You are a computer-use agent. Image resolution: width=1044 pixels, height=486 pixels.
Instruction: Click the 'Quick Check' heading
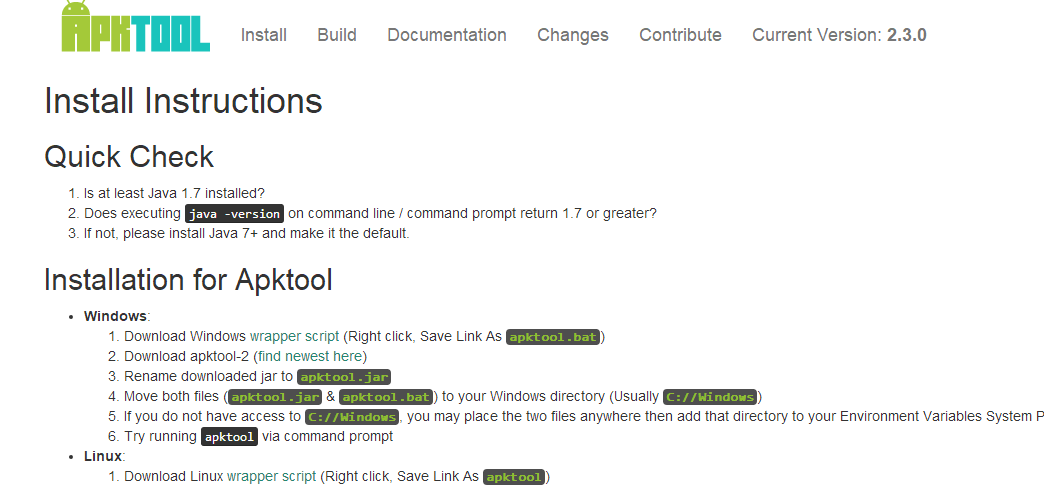[x=129, y=157]
